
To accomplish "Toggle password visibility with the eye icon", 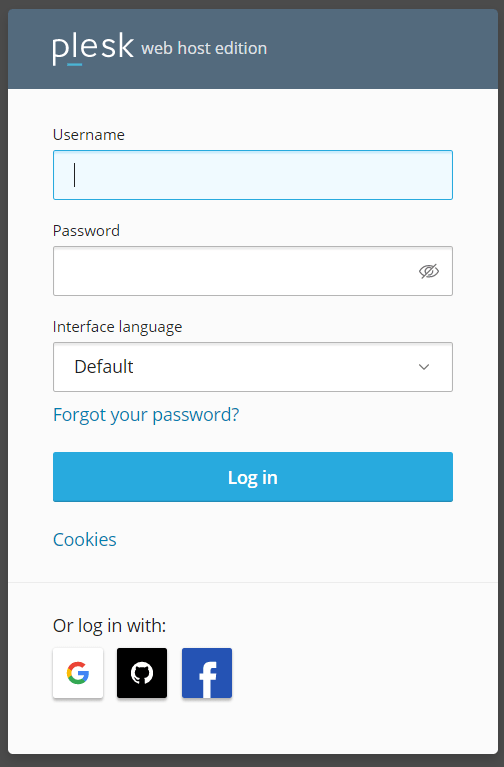I will tap(429, 271).
